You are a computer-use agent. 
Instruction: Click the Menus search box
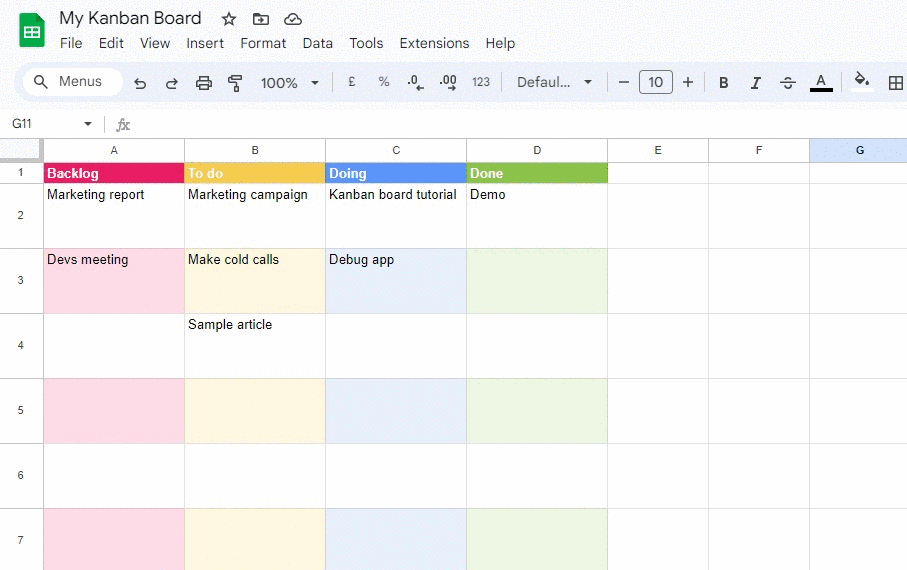[x=70, y=82]
